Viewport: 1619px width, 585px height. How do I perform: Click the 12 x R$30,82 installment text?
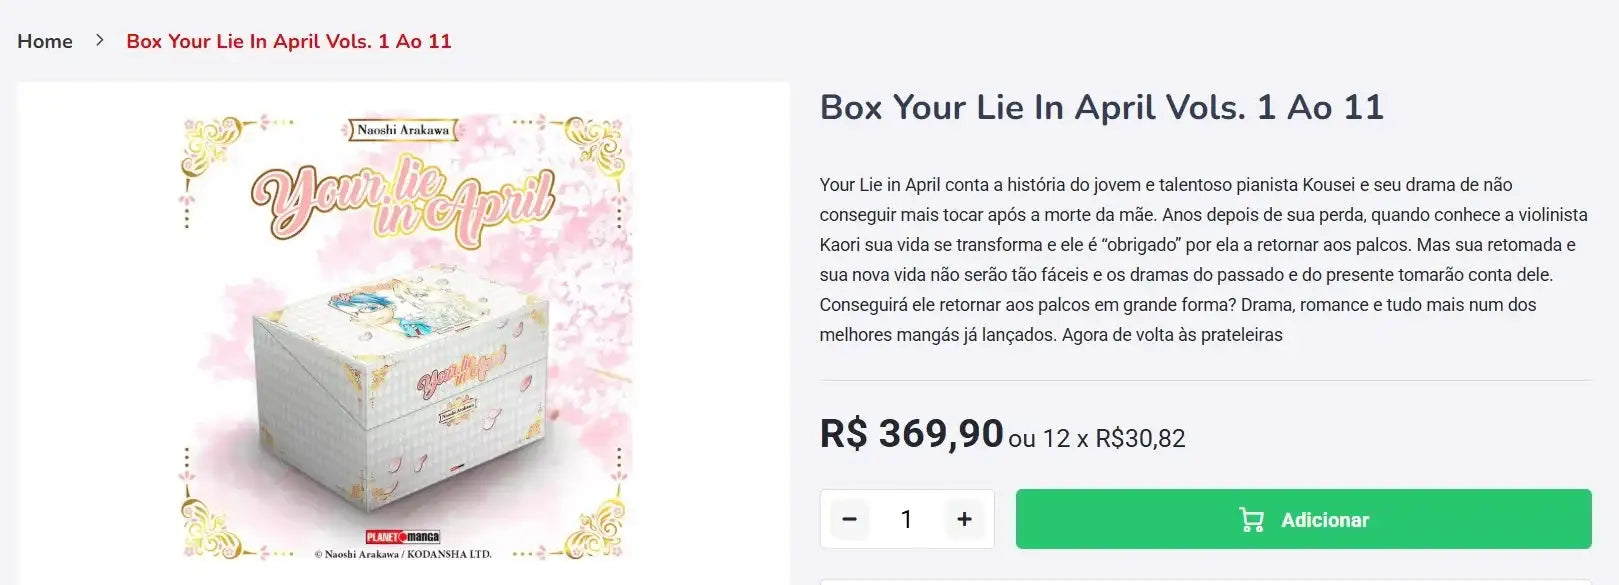pos(1114,438)
